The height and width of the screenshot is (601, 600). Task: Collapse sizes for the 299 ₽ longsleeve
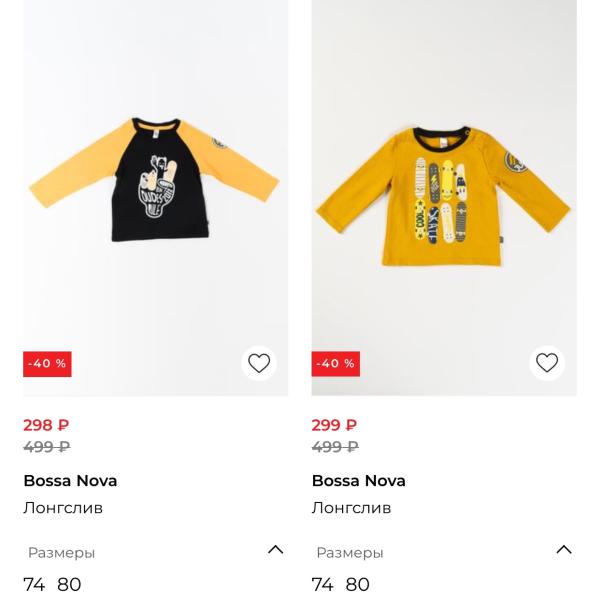click(564, 550)
